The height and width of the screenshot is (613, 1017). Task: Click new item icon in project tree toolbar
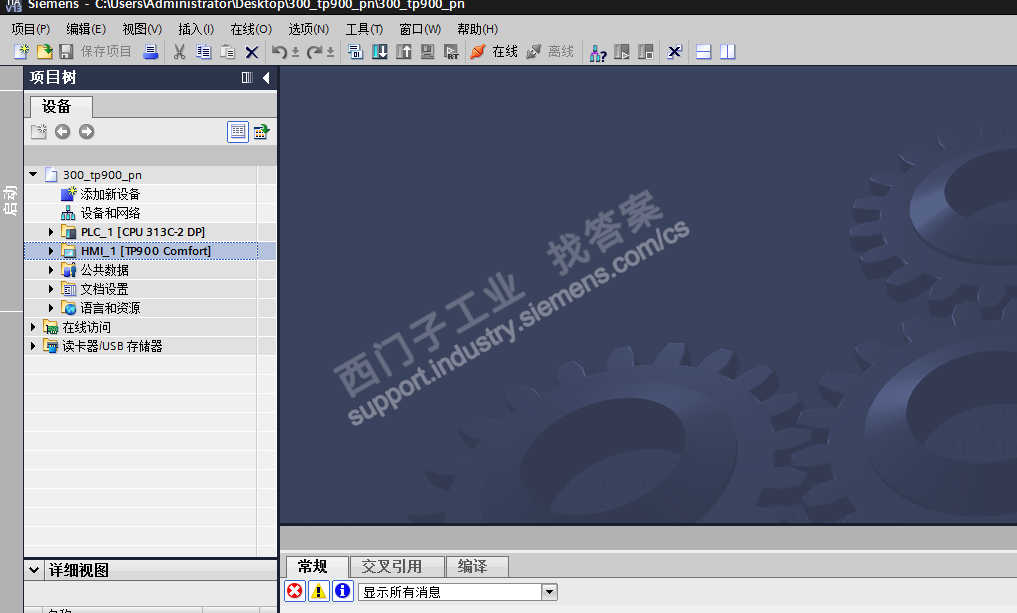(39, 132)
